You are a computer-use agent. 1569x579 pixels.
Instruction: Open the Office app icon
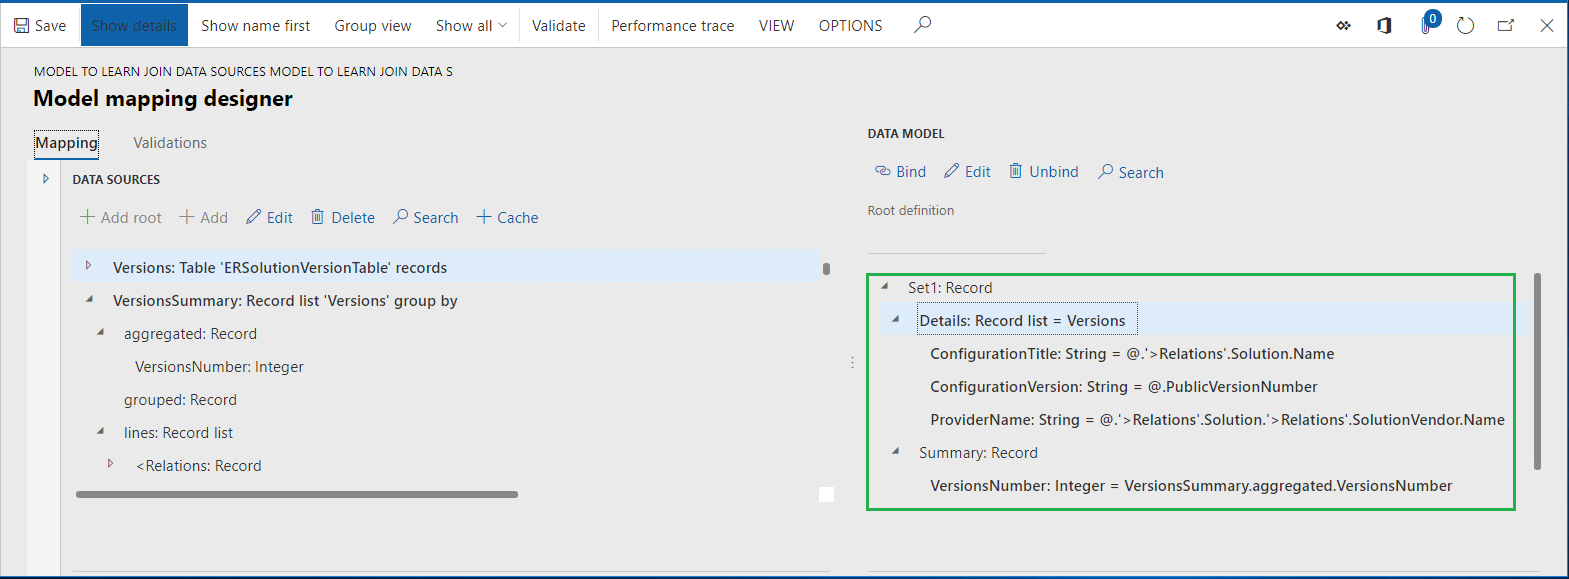pyautogui.click(x=1384, y=26)
